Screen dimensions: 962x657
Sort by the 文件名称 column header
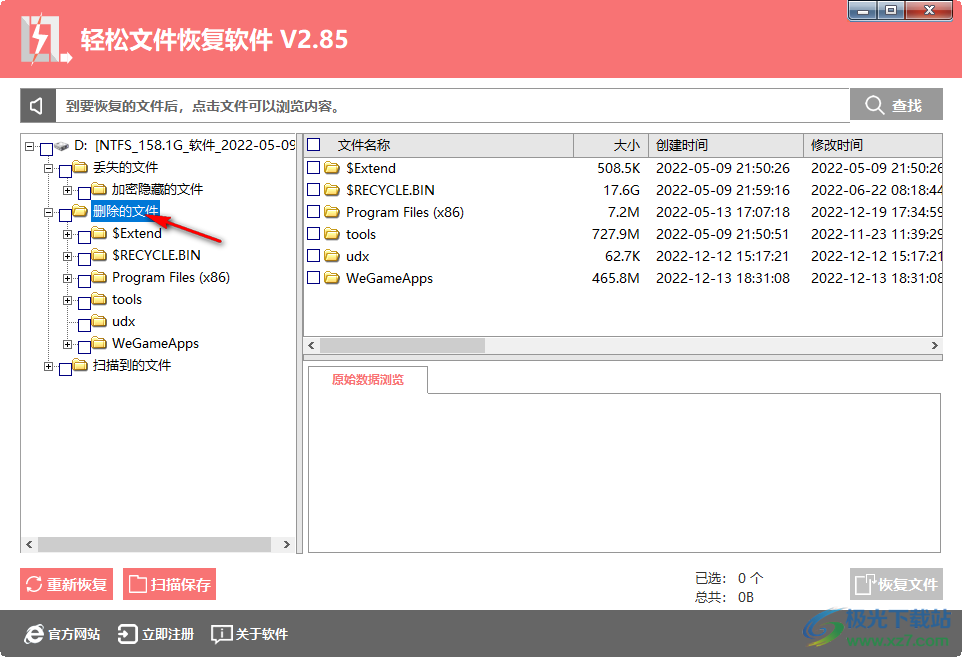pyautogui.click(x=439, y=145)
